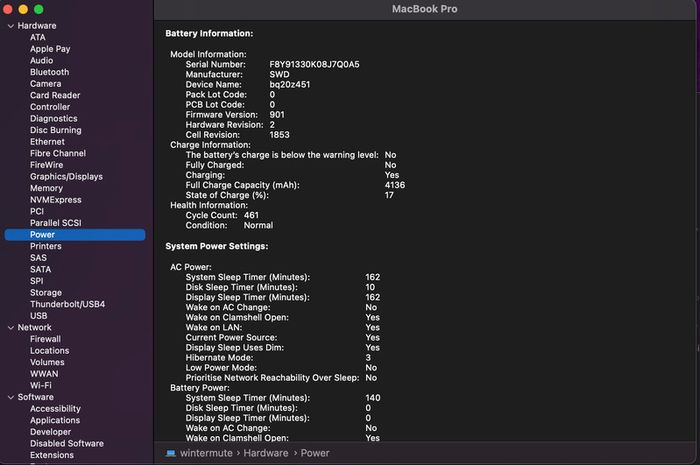
Task: Select SATA in the sidebar
Action: tap(41, 270)
